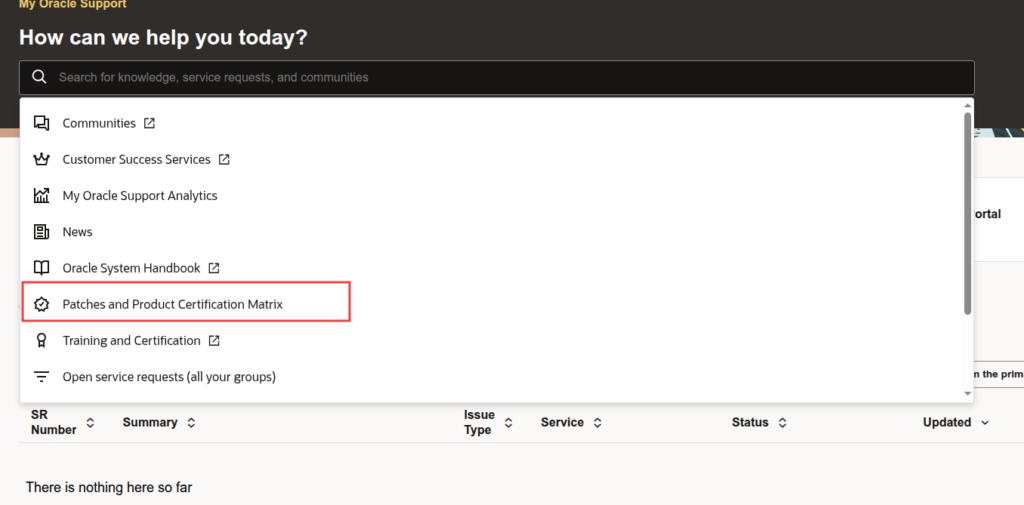
Task: Open My Oracle Support Analytics entry
Action: [140, 195]
